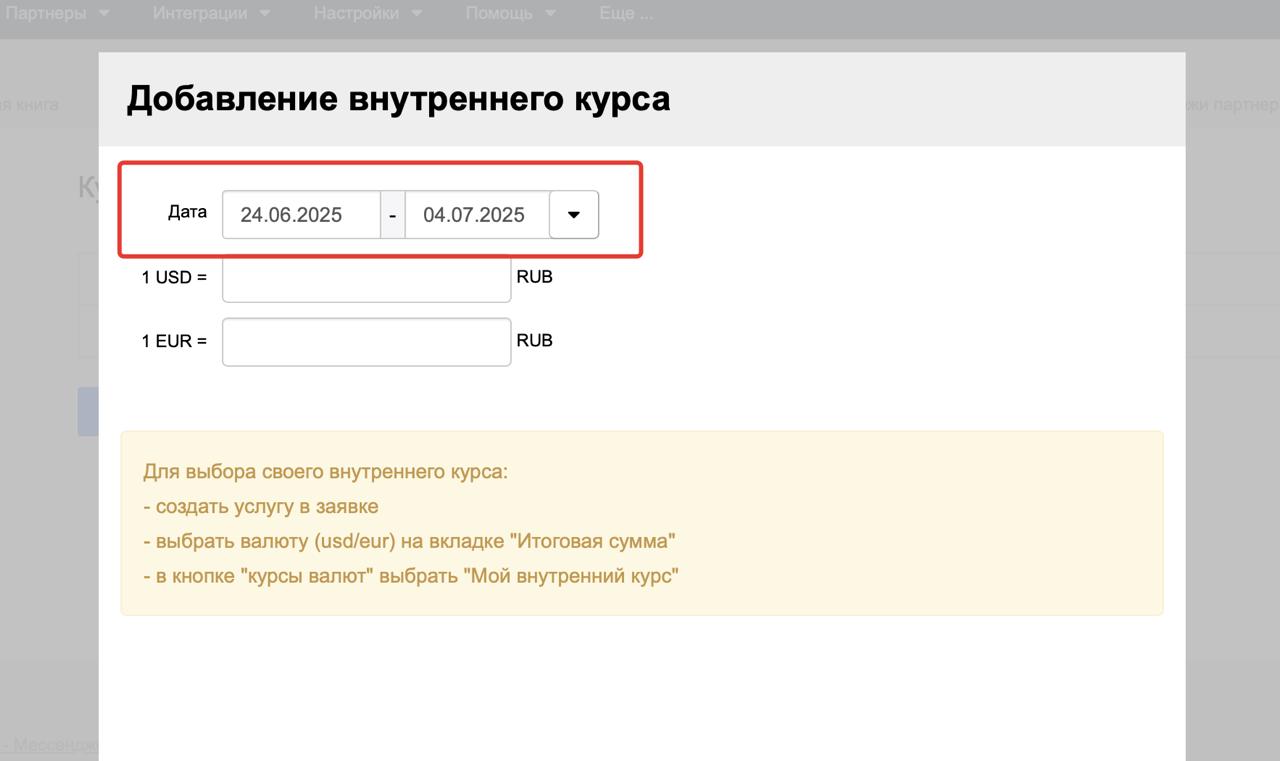Viewport: 1280px width, 761px height.
Task: Click the 1 USD = label
Action: click(174, 277)
